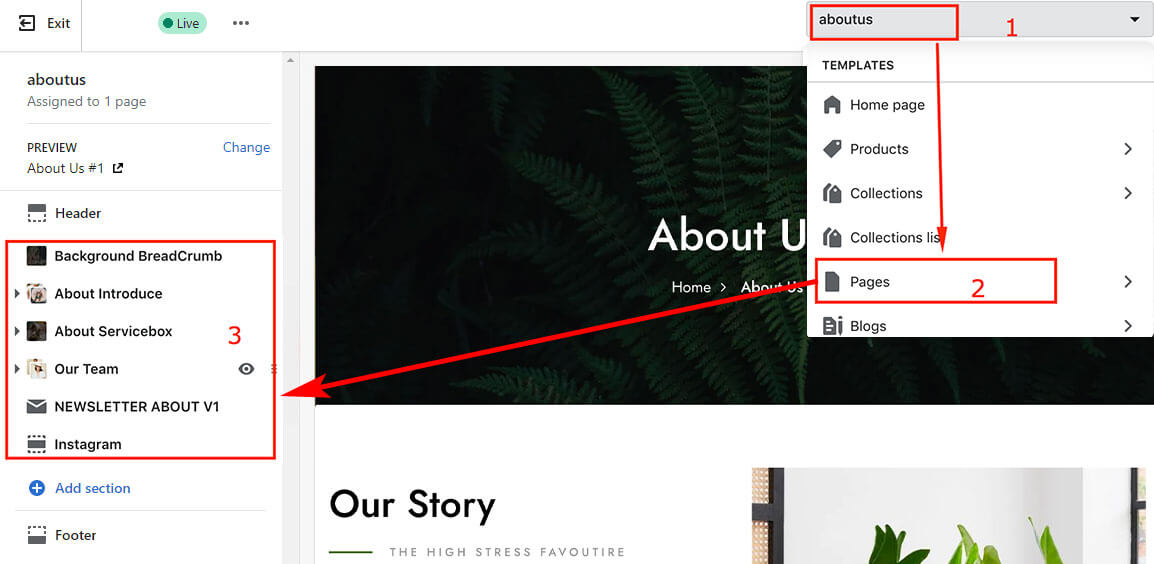Viewport: 1154px width, 564px height.
Task: Expand the About Introduce section tree
Action: click(x=17, y=294)
